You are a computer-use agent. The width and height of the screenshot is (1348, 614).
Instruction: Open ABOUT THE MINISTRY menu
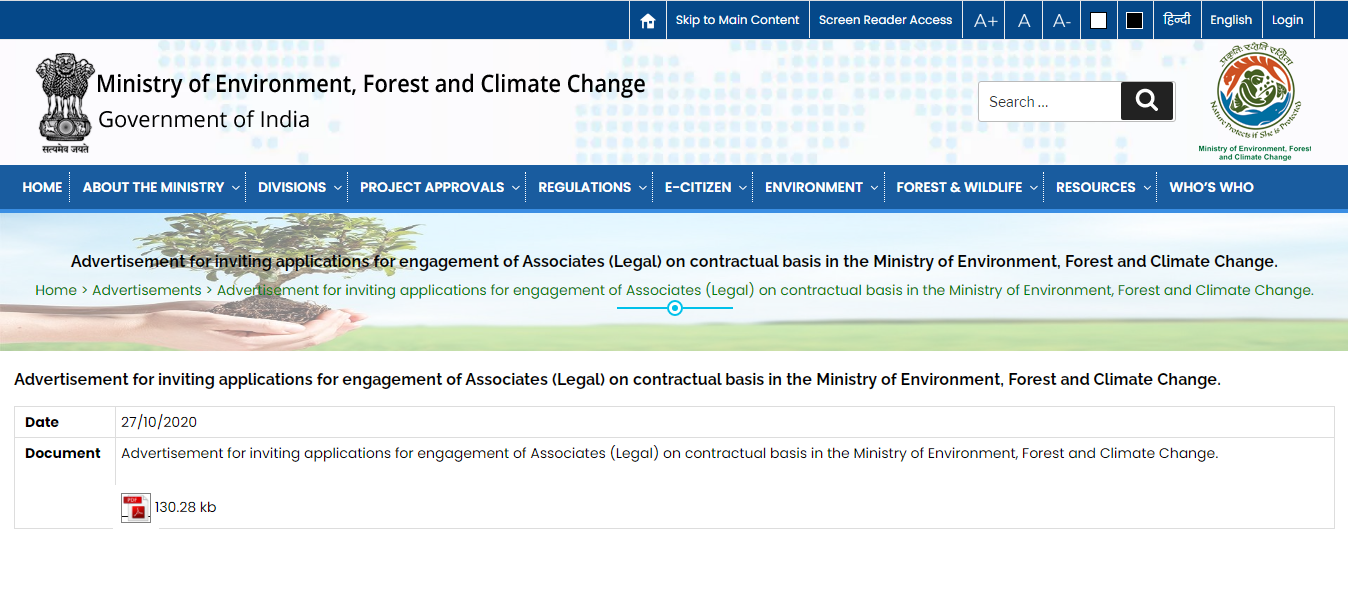153,187
